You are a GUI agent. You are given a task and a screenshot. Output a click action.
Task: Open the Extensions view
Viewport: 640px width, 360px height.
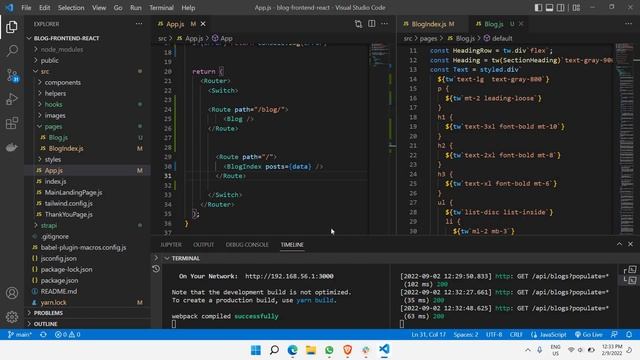tap(12, 123)
